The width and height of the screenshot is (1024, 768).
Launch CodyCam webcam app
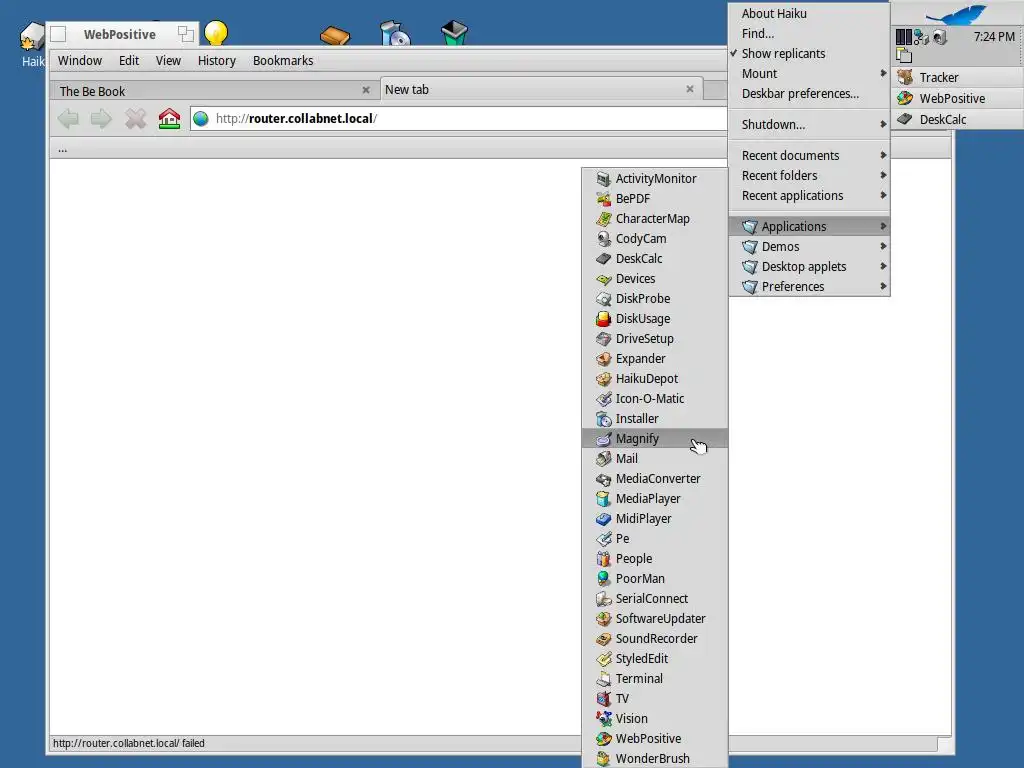click(x=654, y=238)
